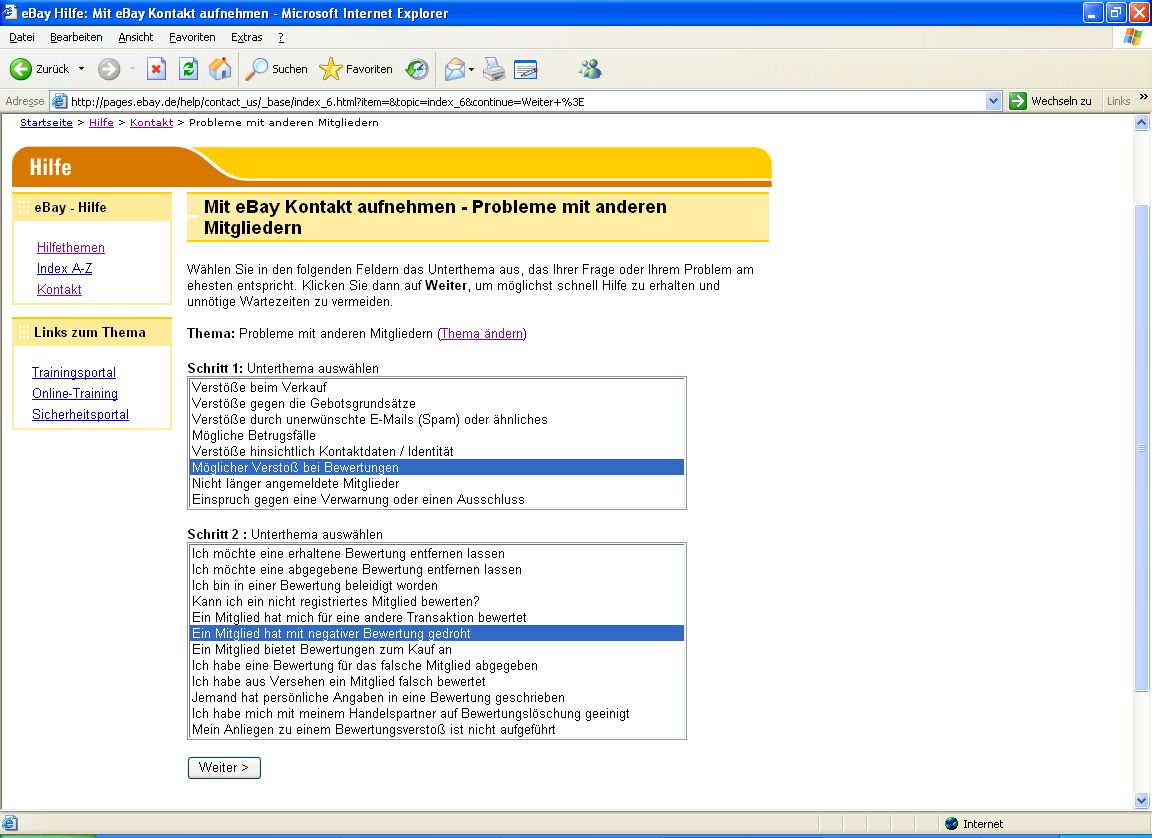Screen dimensions: 1152x838
Task: Open the address bar URL dropdown
Action: pos(993,101)
